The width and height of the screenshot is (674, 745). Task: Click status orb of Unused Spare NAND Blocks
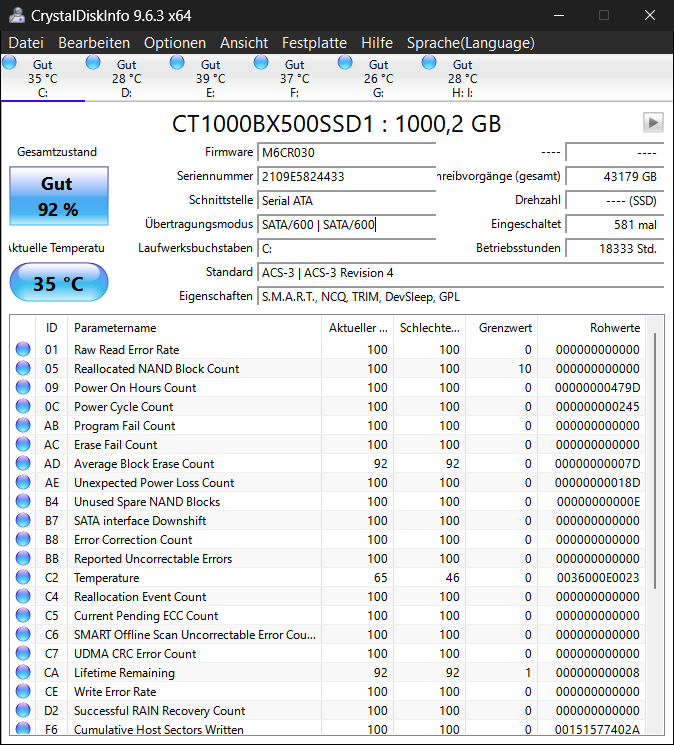(23, 501)
